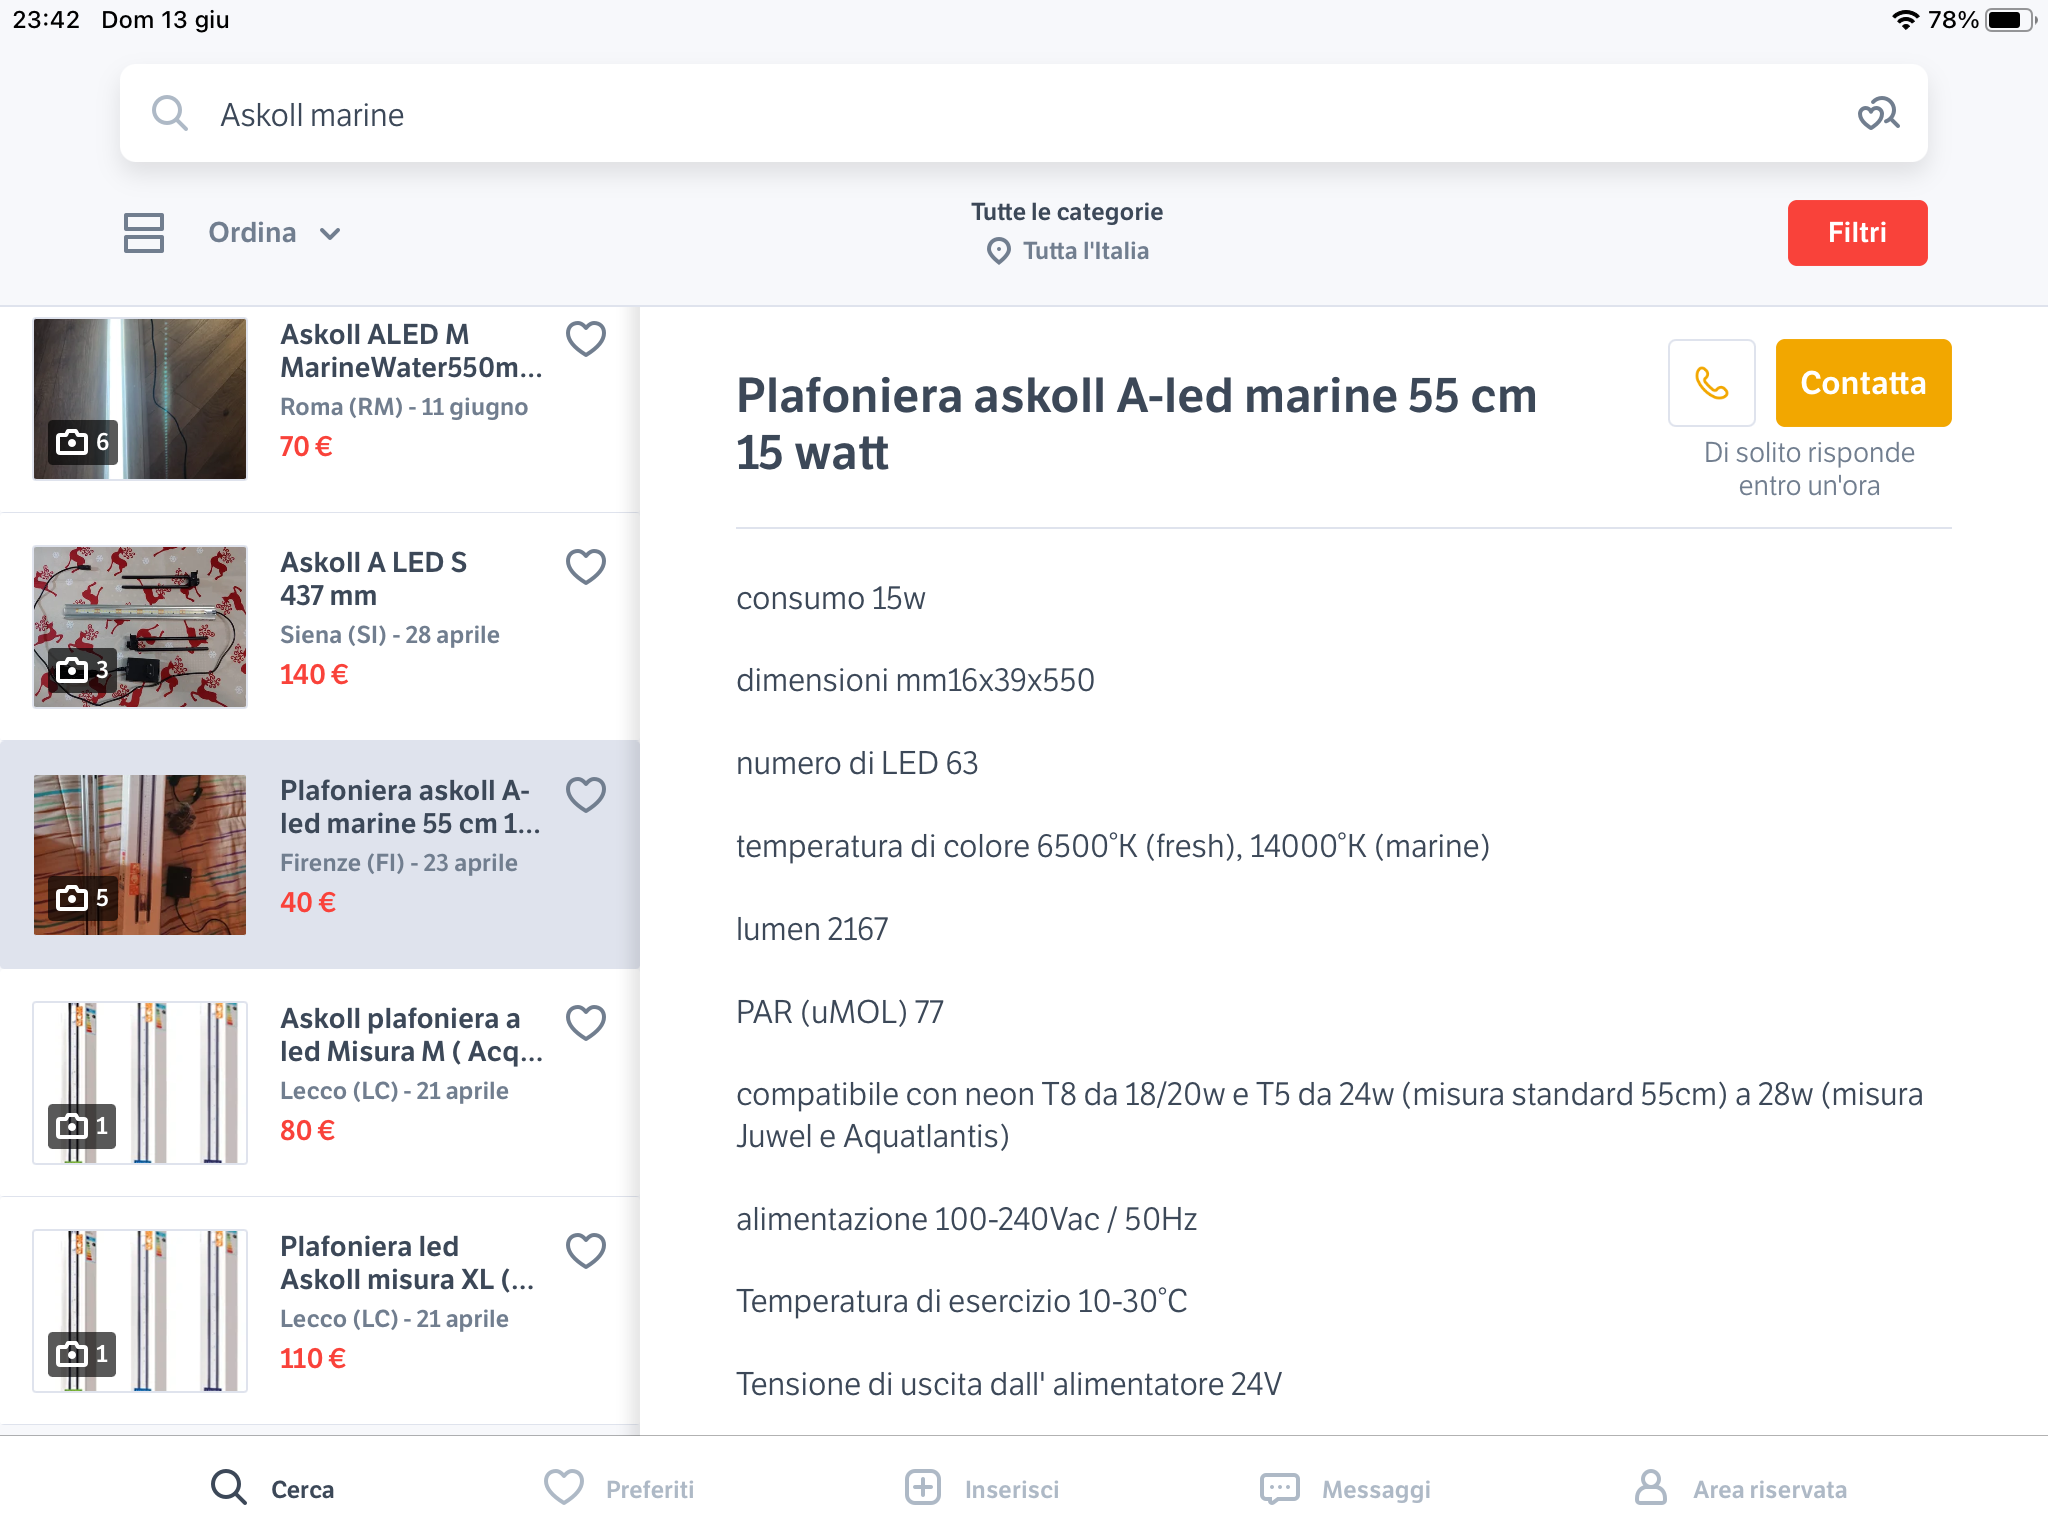This screenshot has width=2048, height=1536.
Task: Click 'Siena (SI) - 28 aprile' text
Action: (390, 635)
